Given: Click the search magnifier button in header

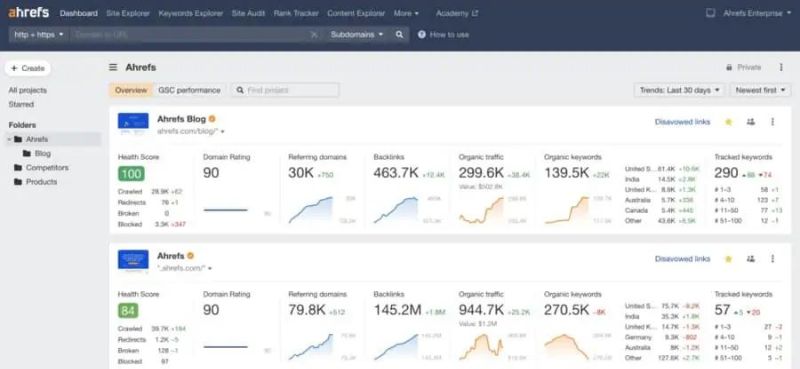Looking at the screenshot, I should (x=399, y=35).
